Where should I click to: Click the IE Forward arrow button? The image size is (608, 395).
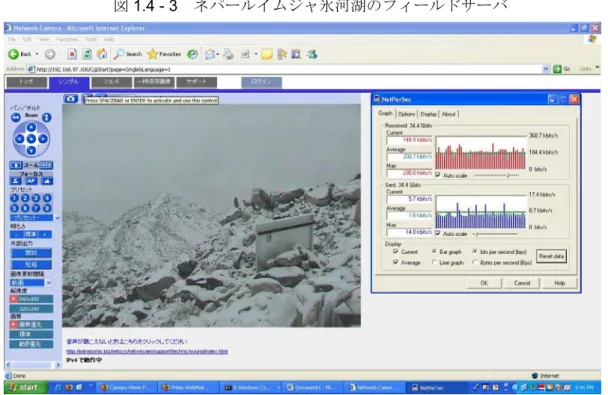tap(50, 54)
